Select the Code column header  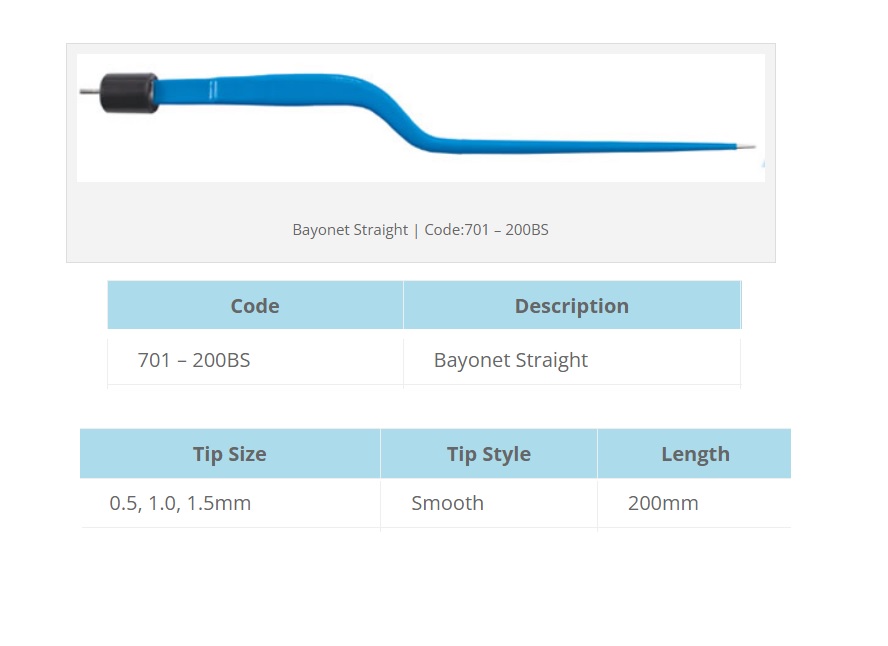(255, 305)
